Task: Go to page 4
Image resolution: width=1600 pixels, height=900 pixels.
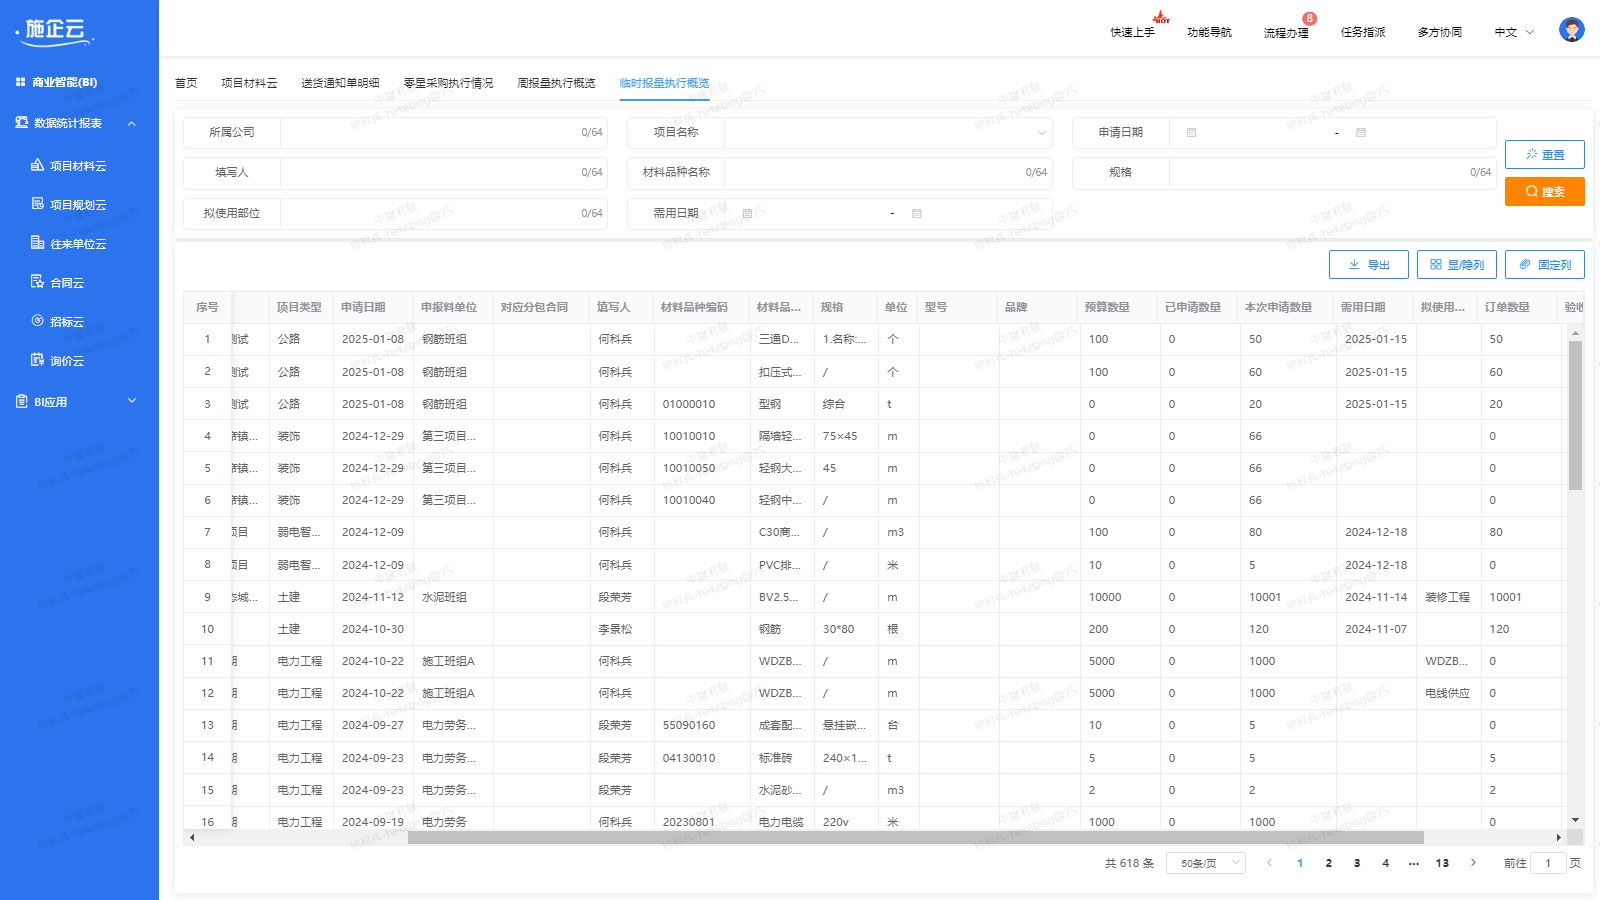Action: 1385,863
